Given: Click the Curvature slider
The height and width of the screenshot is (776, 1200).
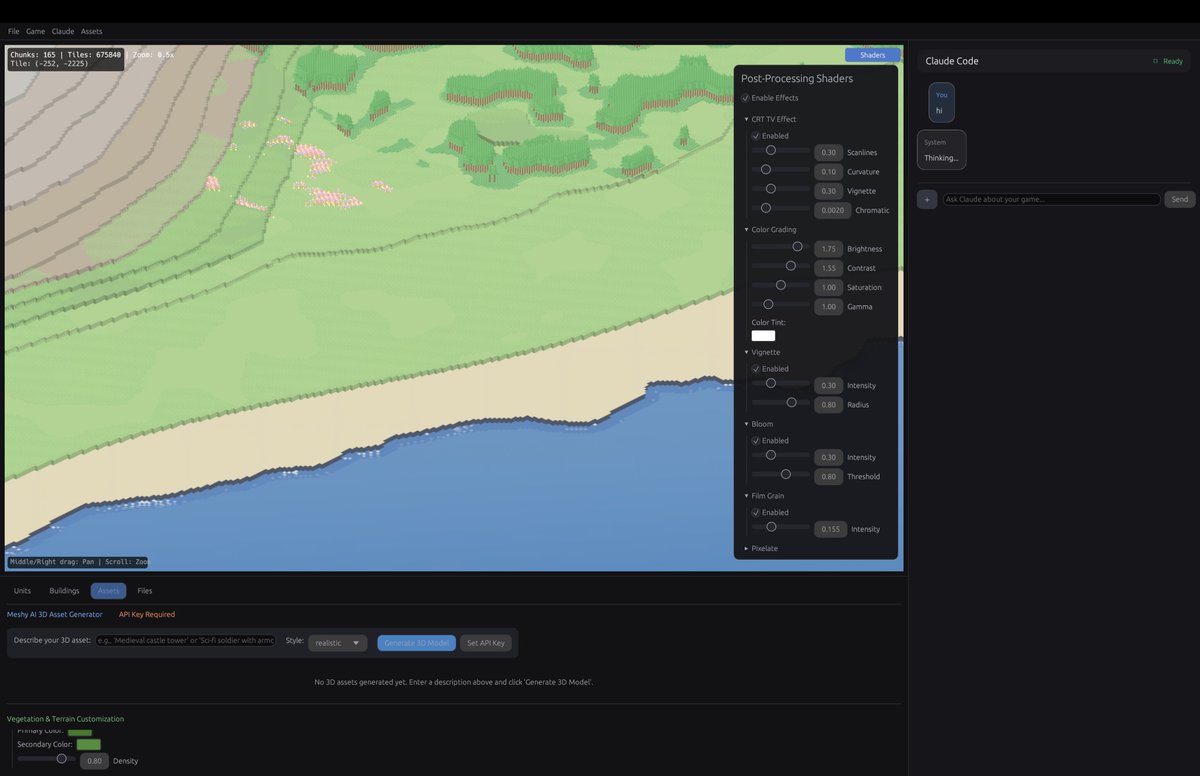Looking at the screenshot, I should (781, 169).
